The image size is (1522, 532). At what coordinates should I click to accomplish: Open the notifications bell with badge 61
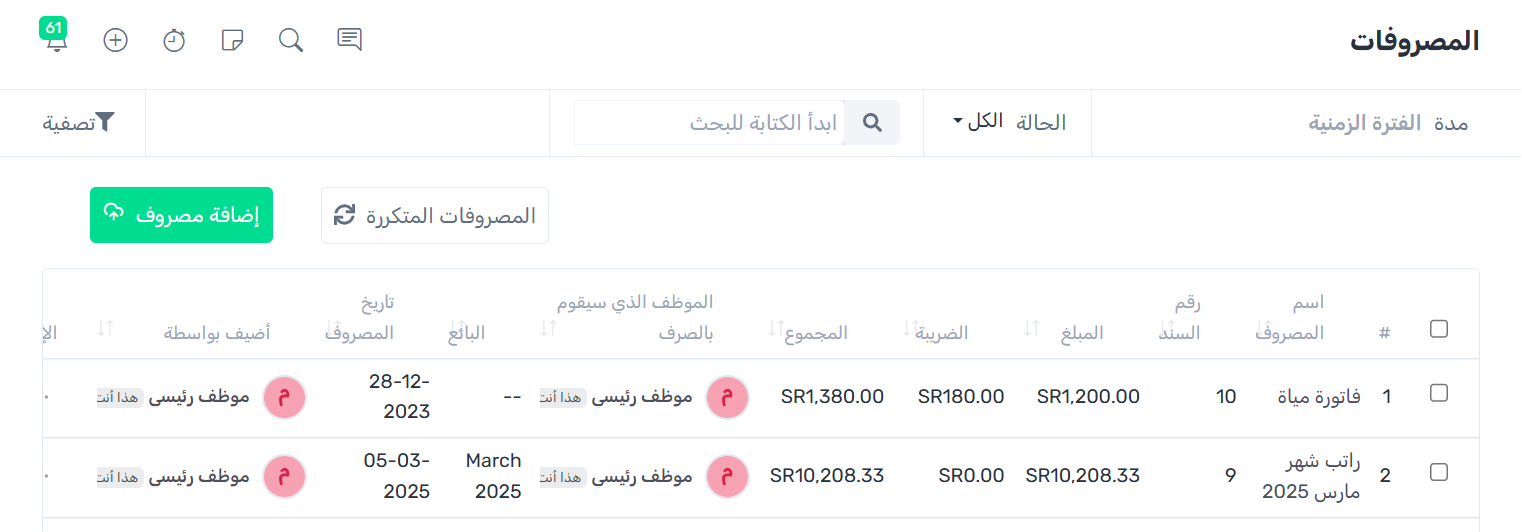[57, 40]
